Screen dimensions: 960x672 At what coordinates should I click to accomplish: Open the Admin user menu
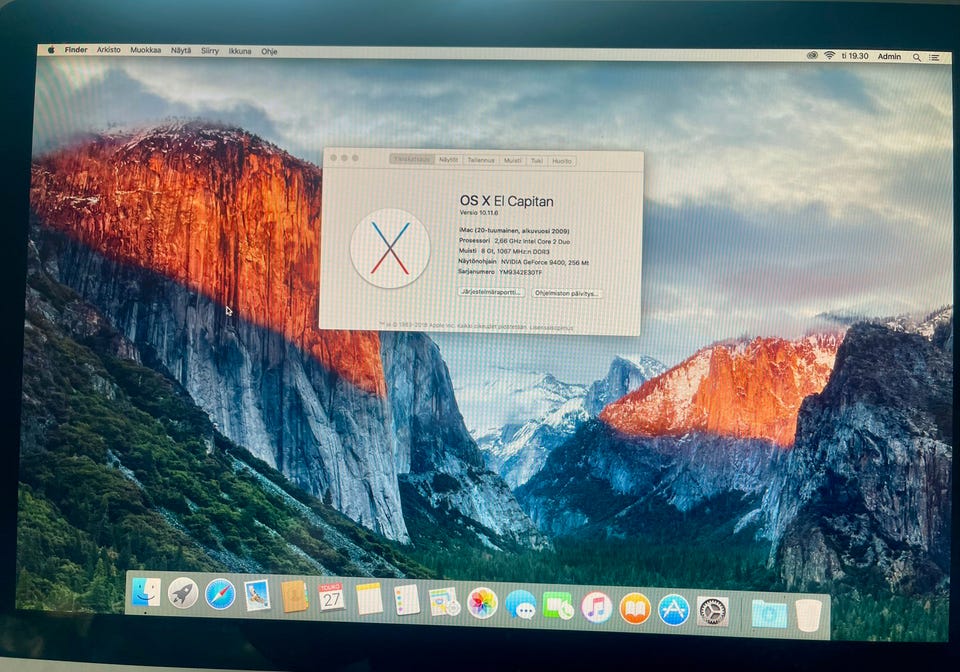[889, 56]
